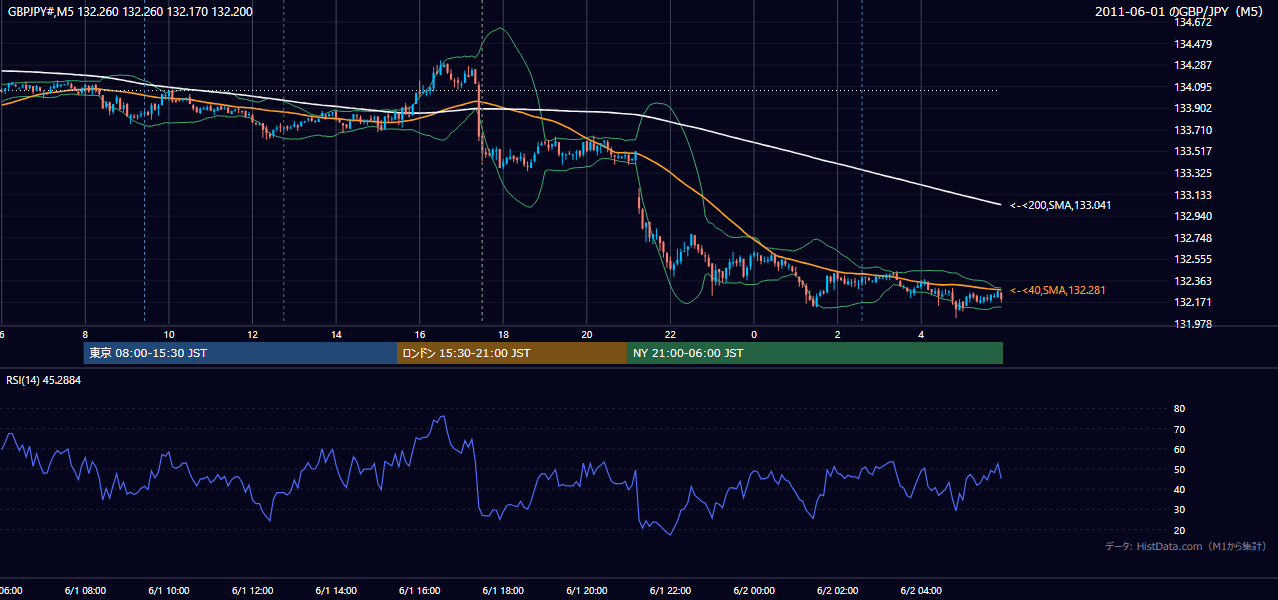The width and height of the screenshot is (1278, 600).
Task: Click the HistData.com data source credit
Action: click(x=1185, y=546)
